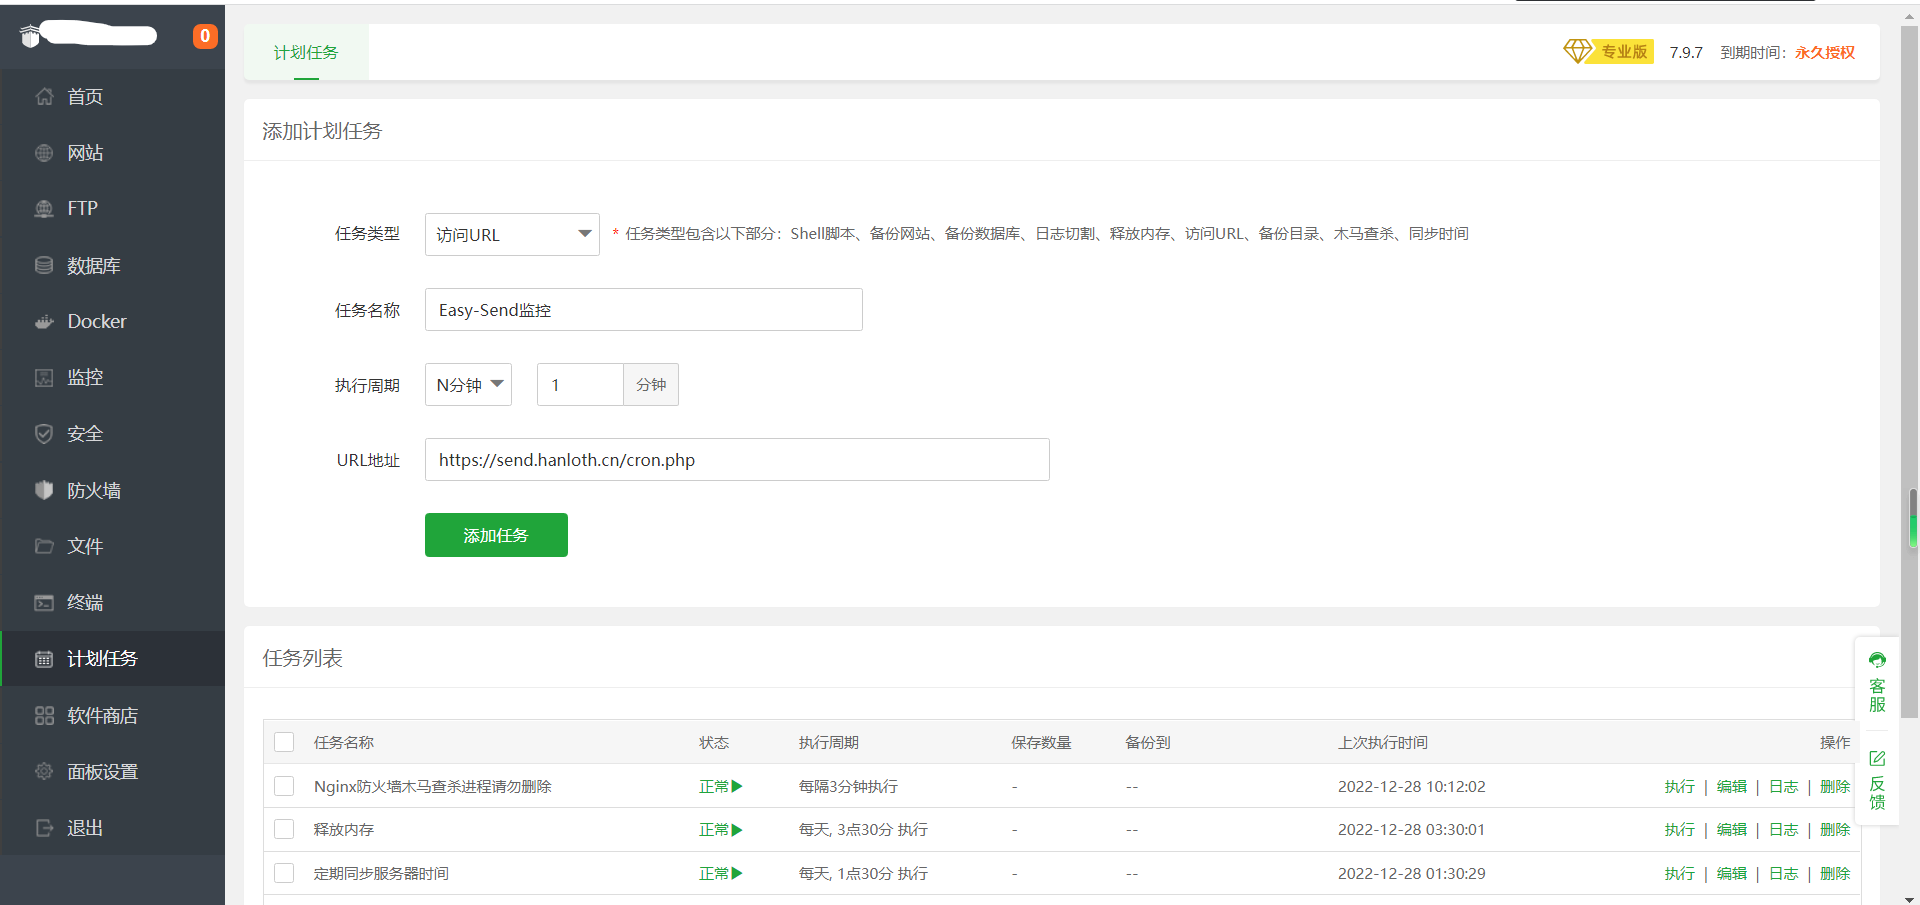Switch to the 计划任务 tab
This screenshot has width=1920, height=905.
pos(306,53)
